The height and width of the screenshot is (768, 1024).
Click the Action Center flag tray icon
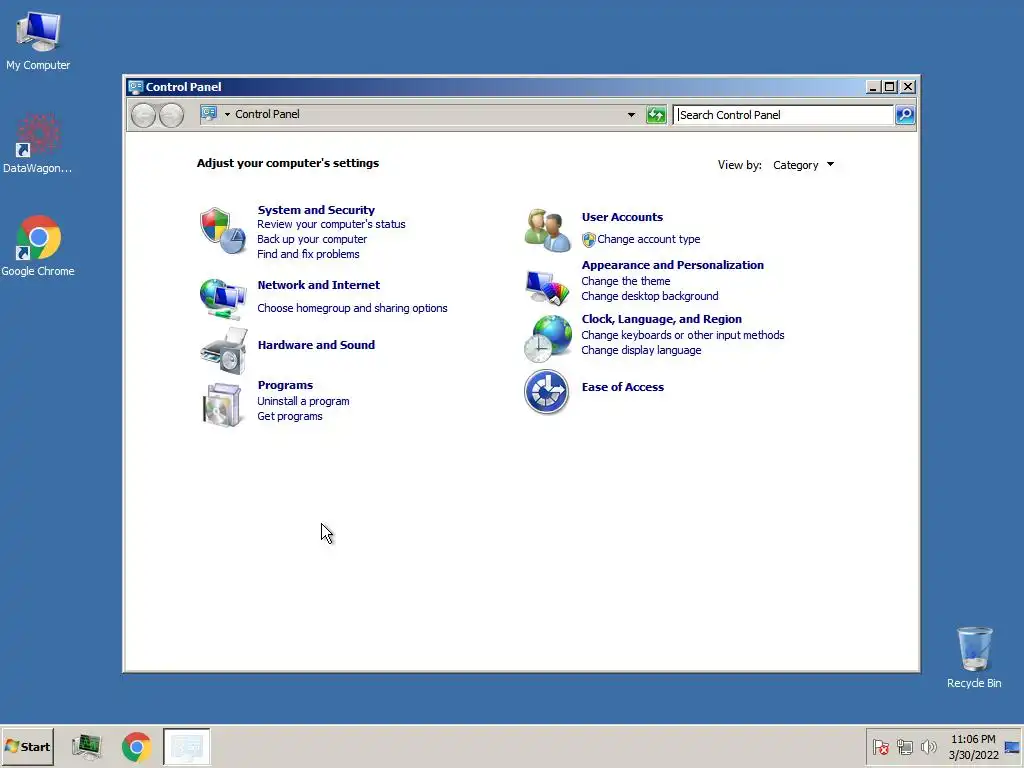(880, 746)
